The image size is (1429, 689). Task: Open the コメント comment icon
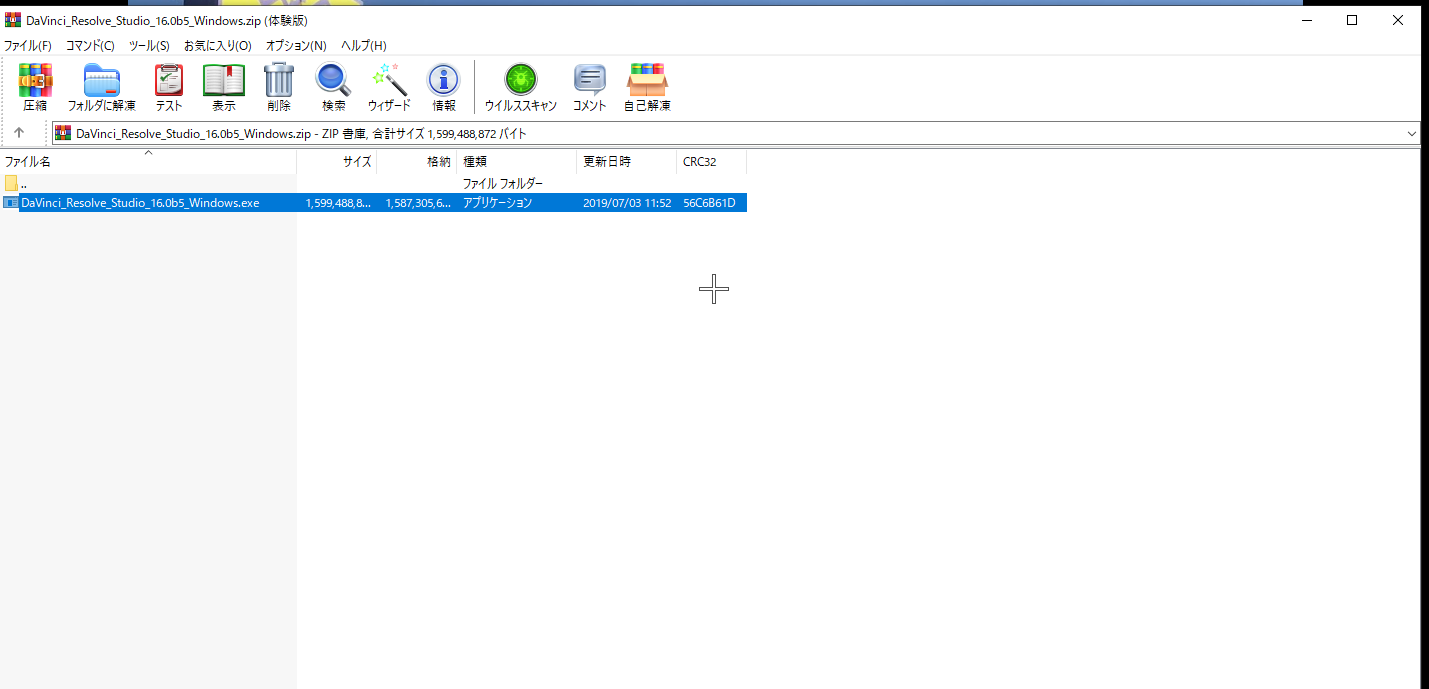(x=589, y=86)
